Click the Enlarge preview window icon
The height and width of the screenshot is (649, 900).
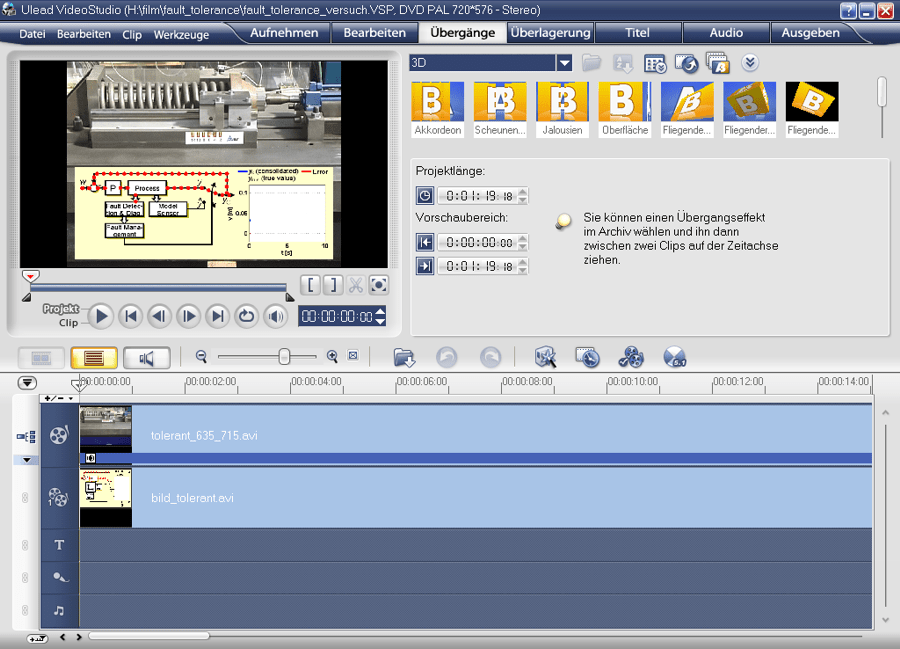[x=378, y=285]
